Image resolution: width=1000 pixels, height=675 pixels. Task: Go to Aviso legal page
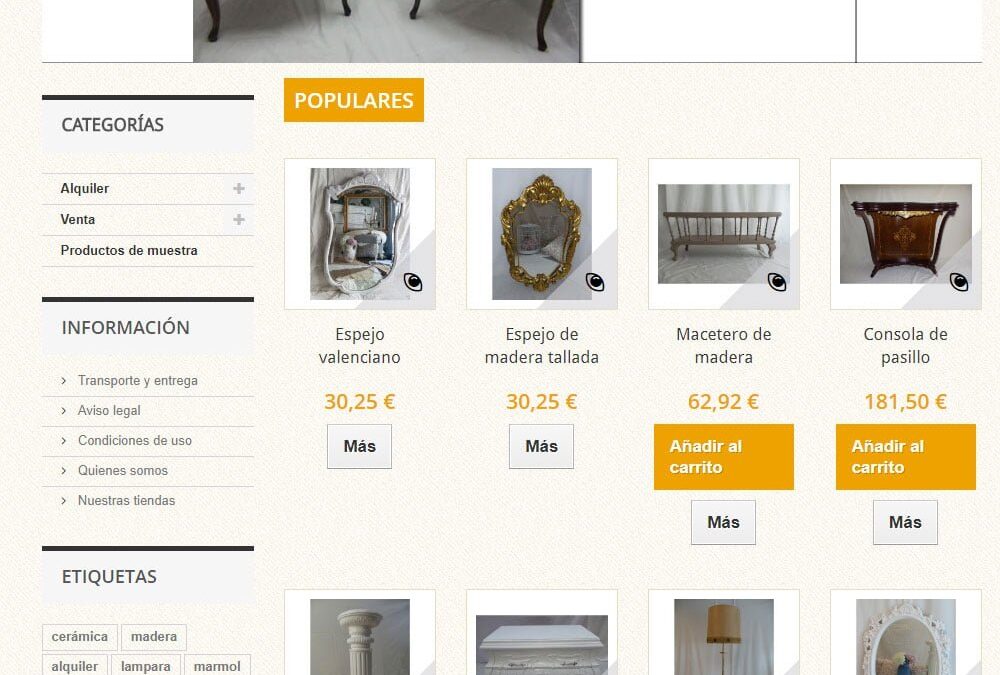click(109, 410)
